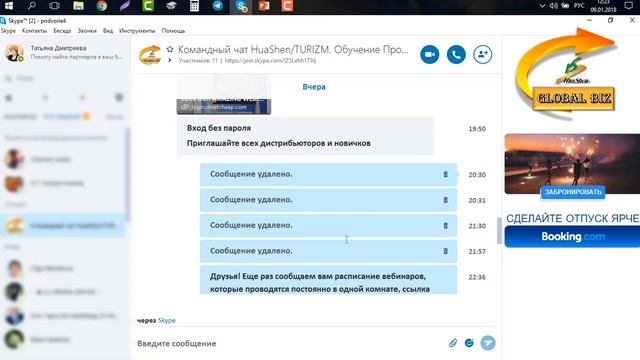Expand the hidden system tray icons chevron
Image resolution: width=640 pixels, height=360 pixels.
[x=542, y=6]
